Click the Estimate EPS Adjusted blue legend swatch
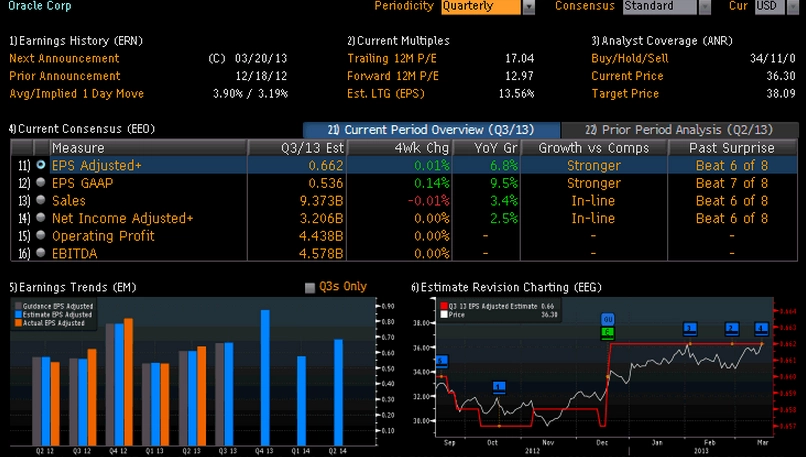Image resolution: width=806 pixels, height=457 pixels. (18, 314)
